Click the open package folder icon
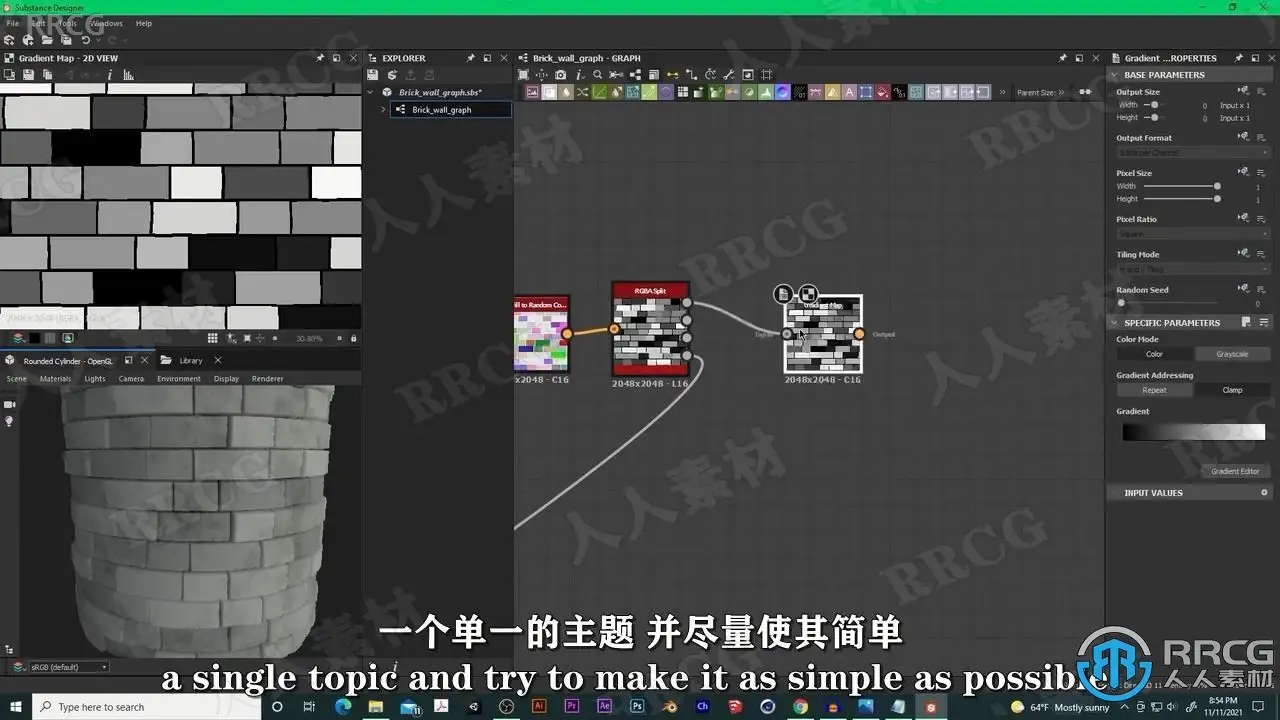The height and width of the screenshot is (720, 1280). tap(47, 40)
